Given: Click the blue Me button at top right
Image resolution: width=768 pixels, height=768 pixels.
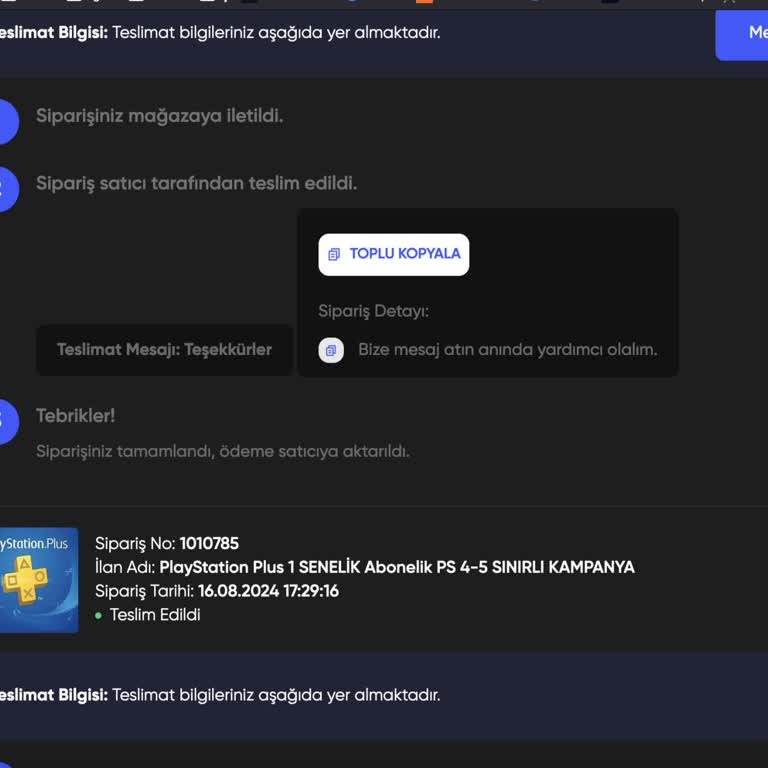Looking at the screenshot, I should click(742, 34).
